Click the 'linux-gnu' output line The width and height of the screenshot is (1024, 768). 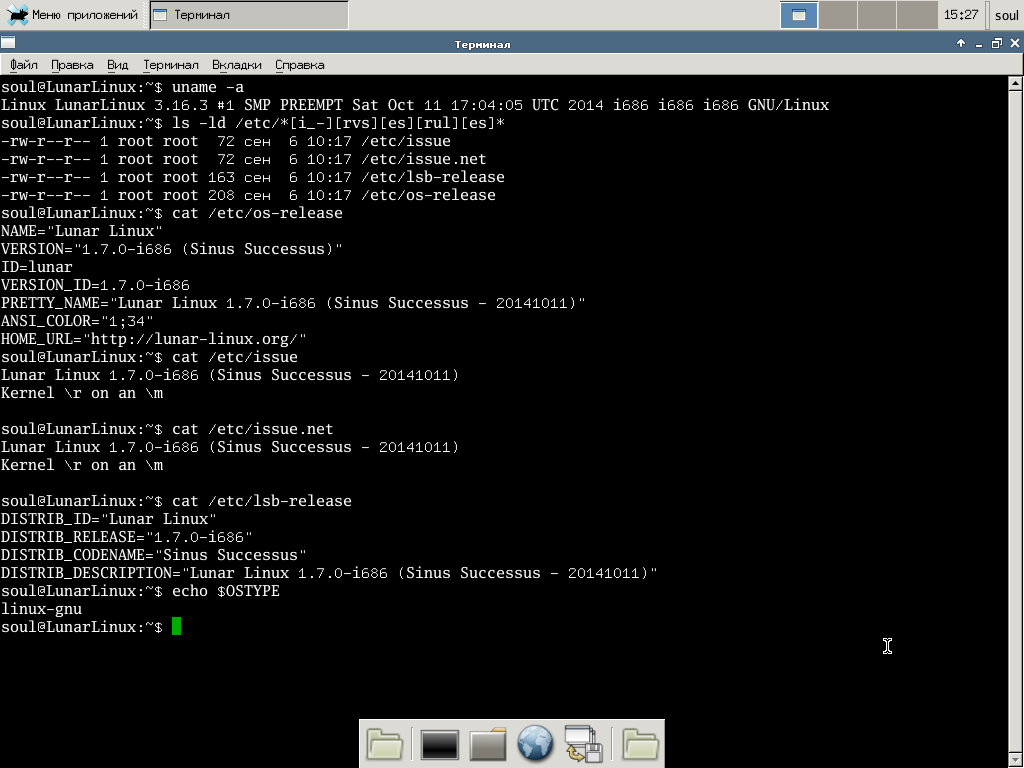tap(41, 609)
